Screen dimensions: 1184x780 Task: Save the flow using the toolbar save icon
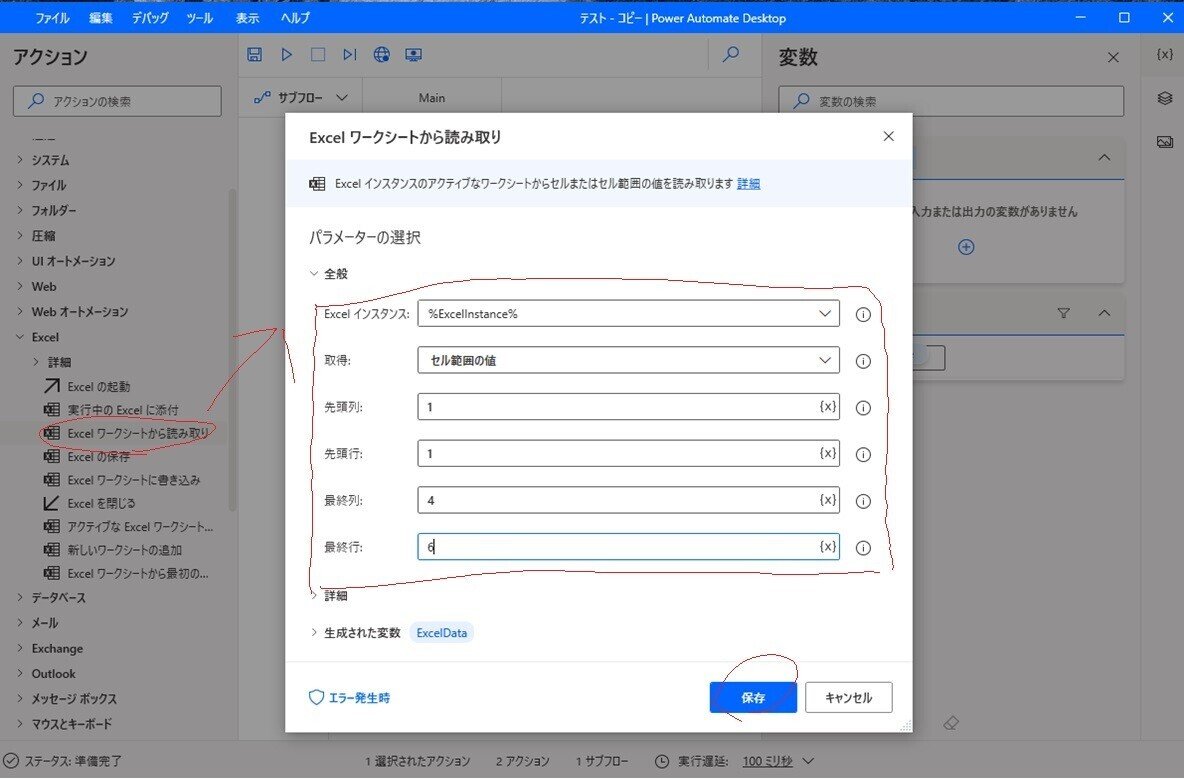(254, 54)
